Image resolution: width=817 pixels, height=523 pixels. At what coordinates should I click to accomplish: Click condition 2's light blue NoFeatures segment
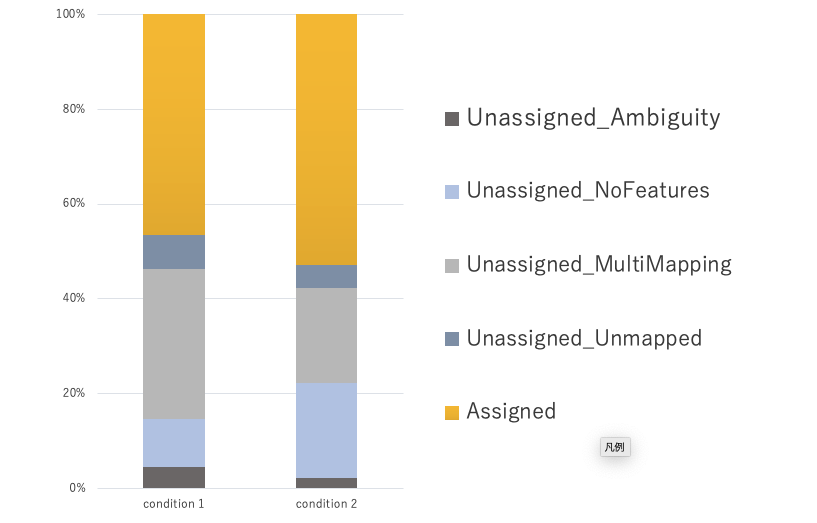click(x=326, y=430)
